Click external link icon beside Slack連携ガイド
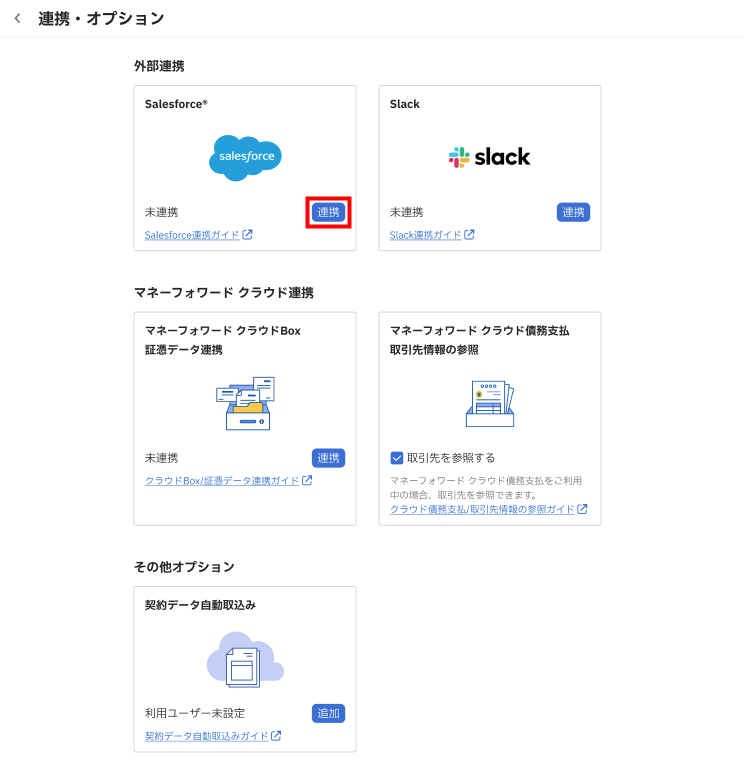Image resolution: width=744 pixels, height=763 pixels. click(469, 235)
